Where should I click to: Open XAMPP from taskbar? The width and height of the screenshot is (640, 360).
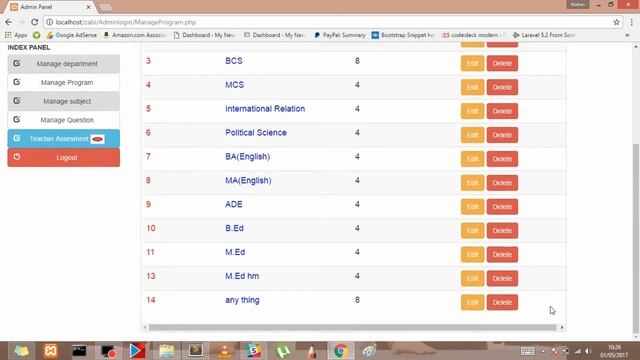tap(50, 351)
